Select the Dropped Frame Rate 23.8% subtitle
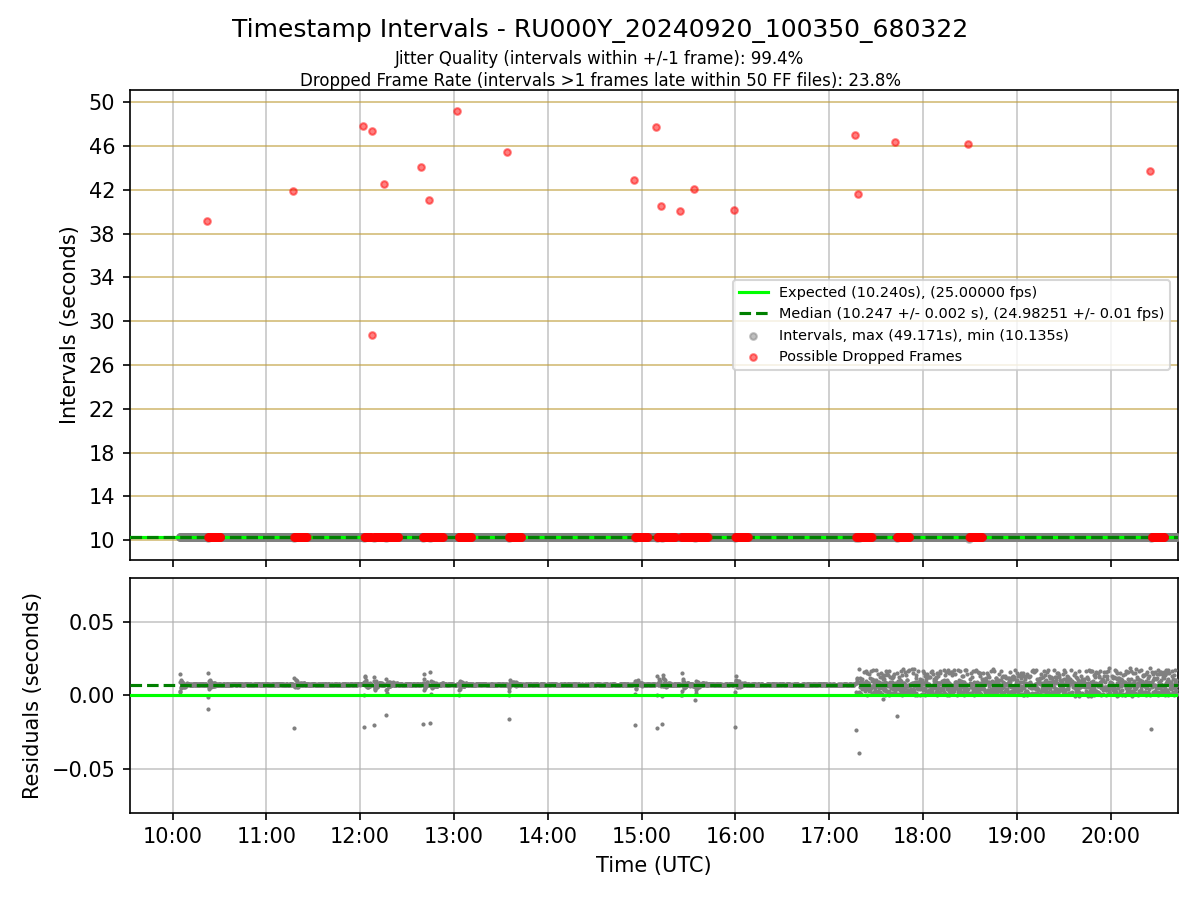 600,80
